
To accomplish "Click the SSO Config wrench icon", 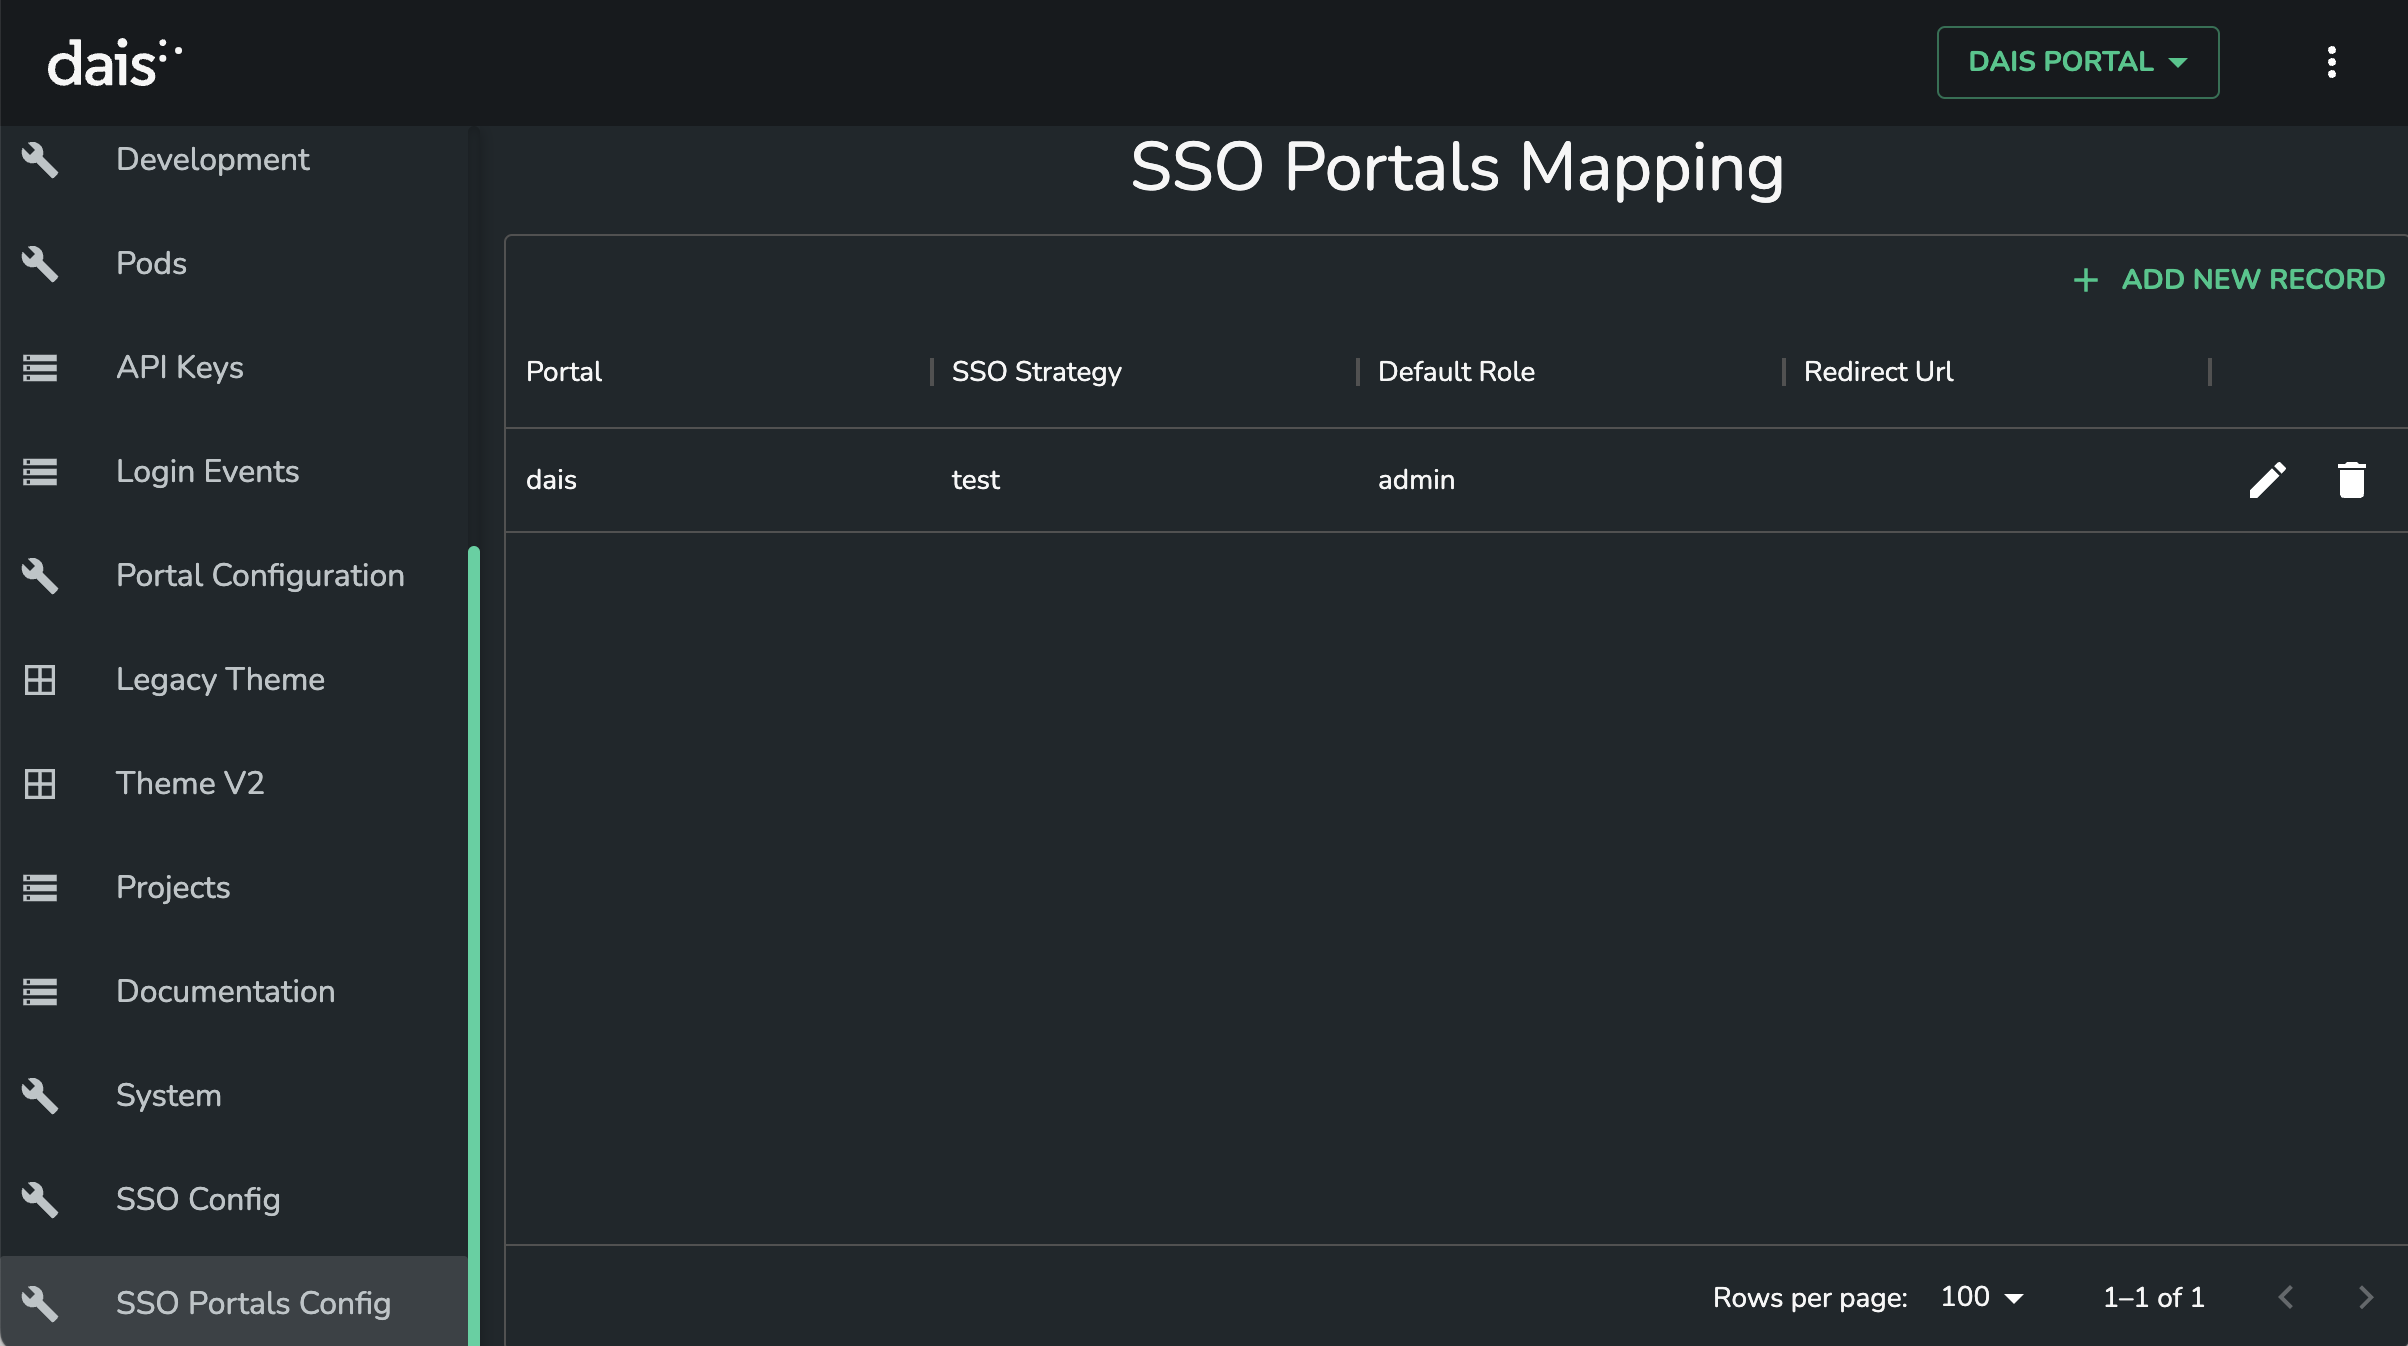I will pos(40,1199).
